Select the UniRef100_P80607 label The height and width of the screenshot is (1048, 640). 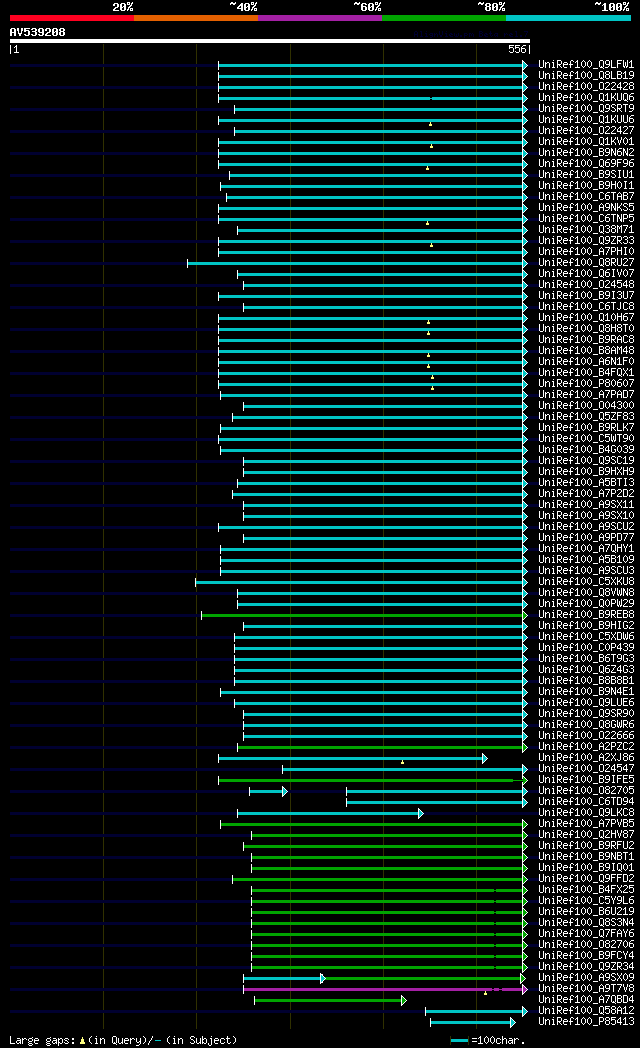pos(586,384)
